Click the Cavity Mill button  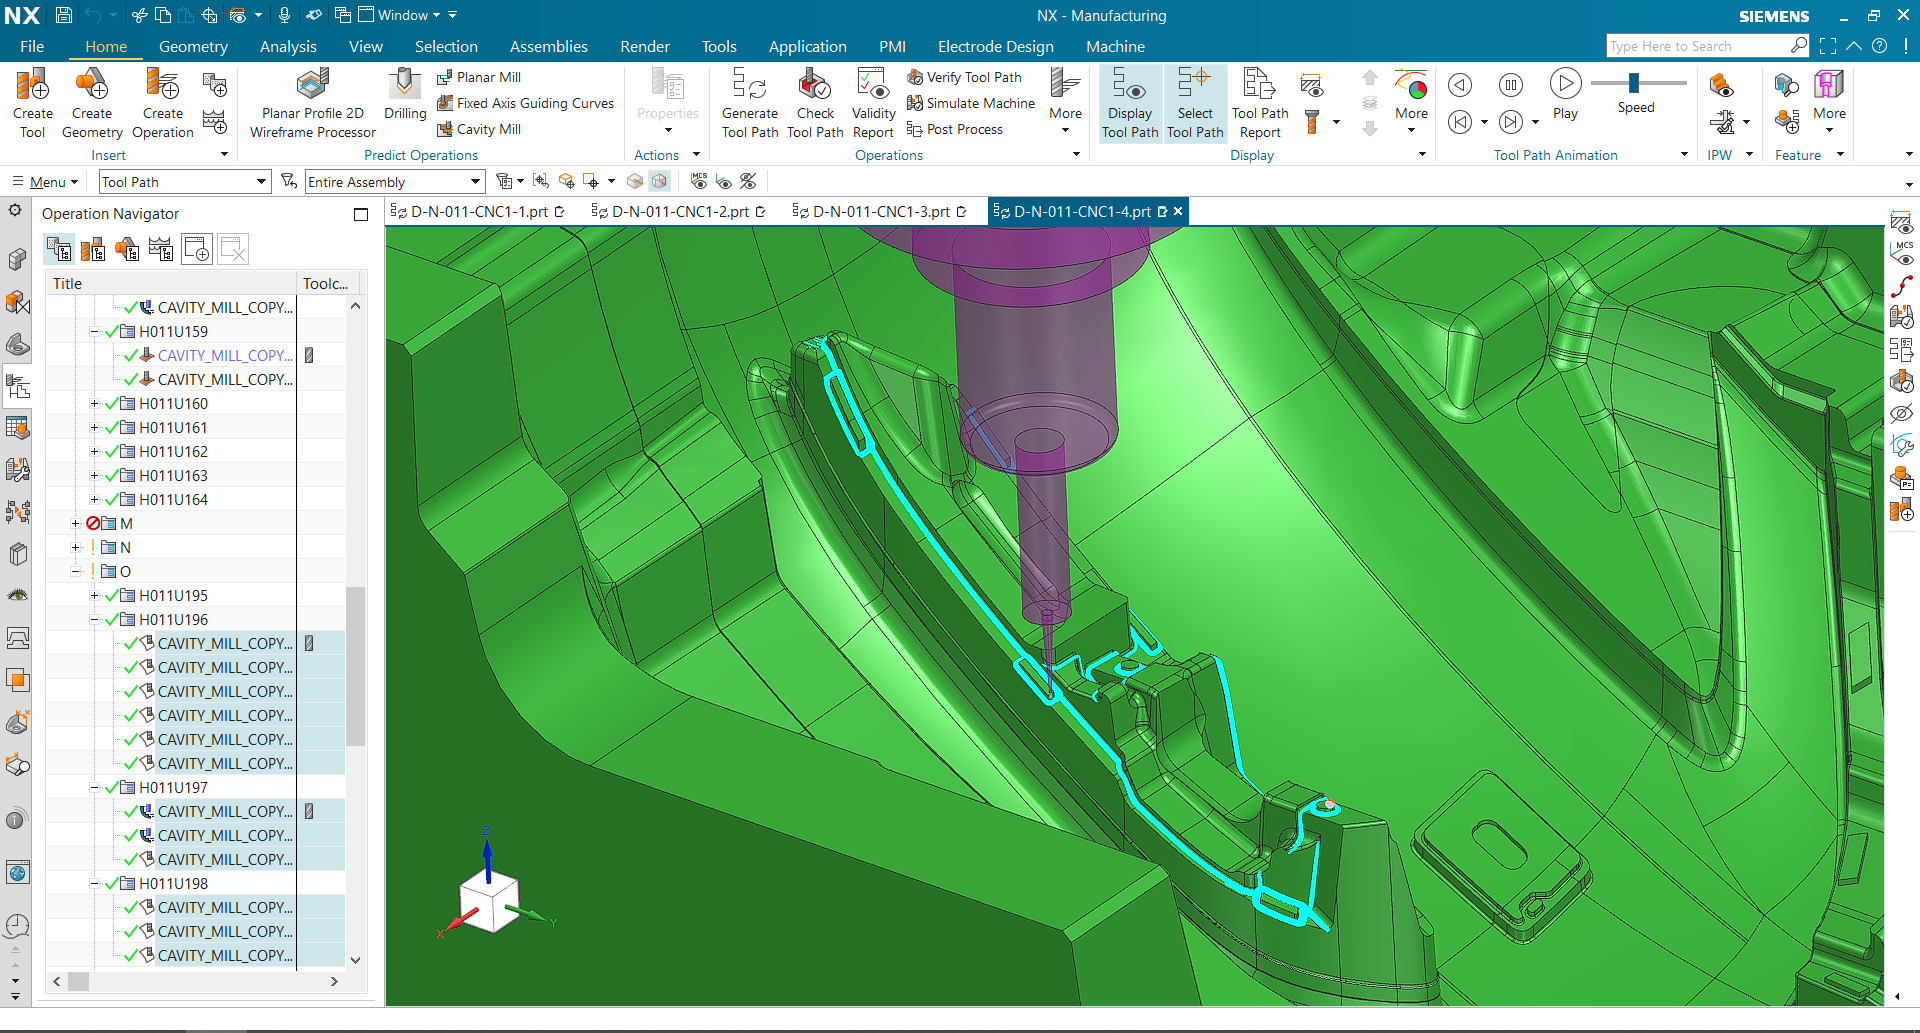click(x=478, y=129)
